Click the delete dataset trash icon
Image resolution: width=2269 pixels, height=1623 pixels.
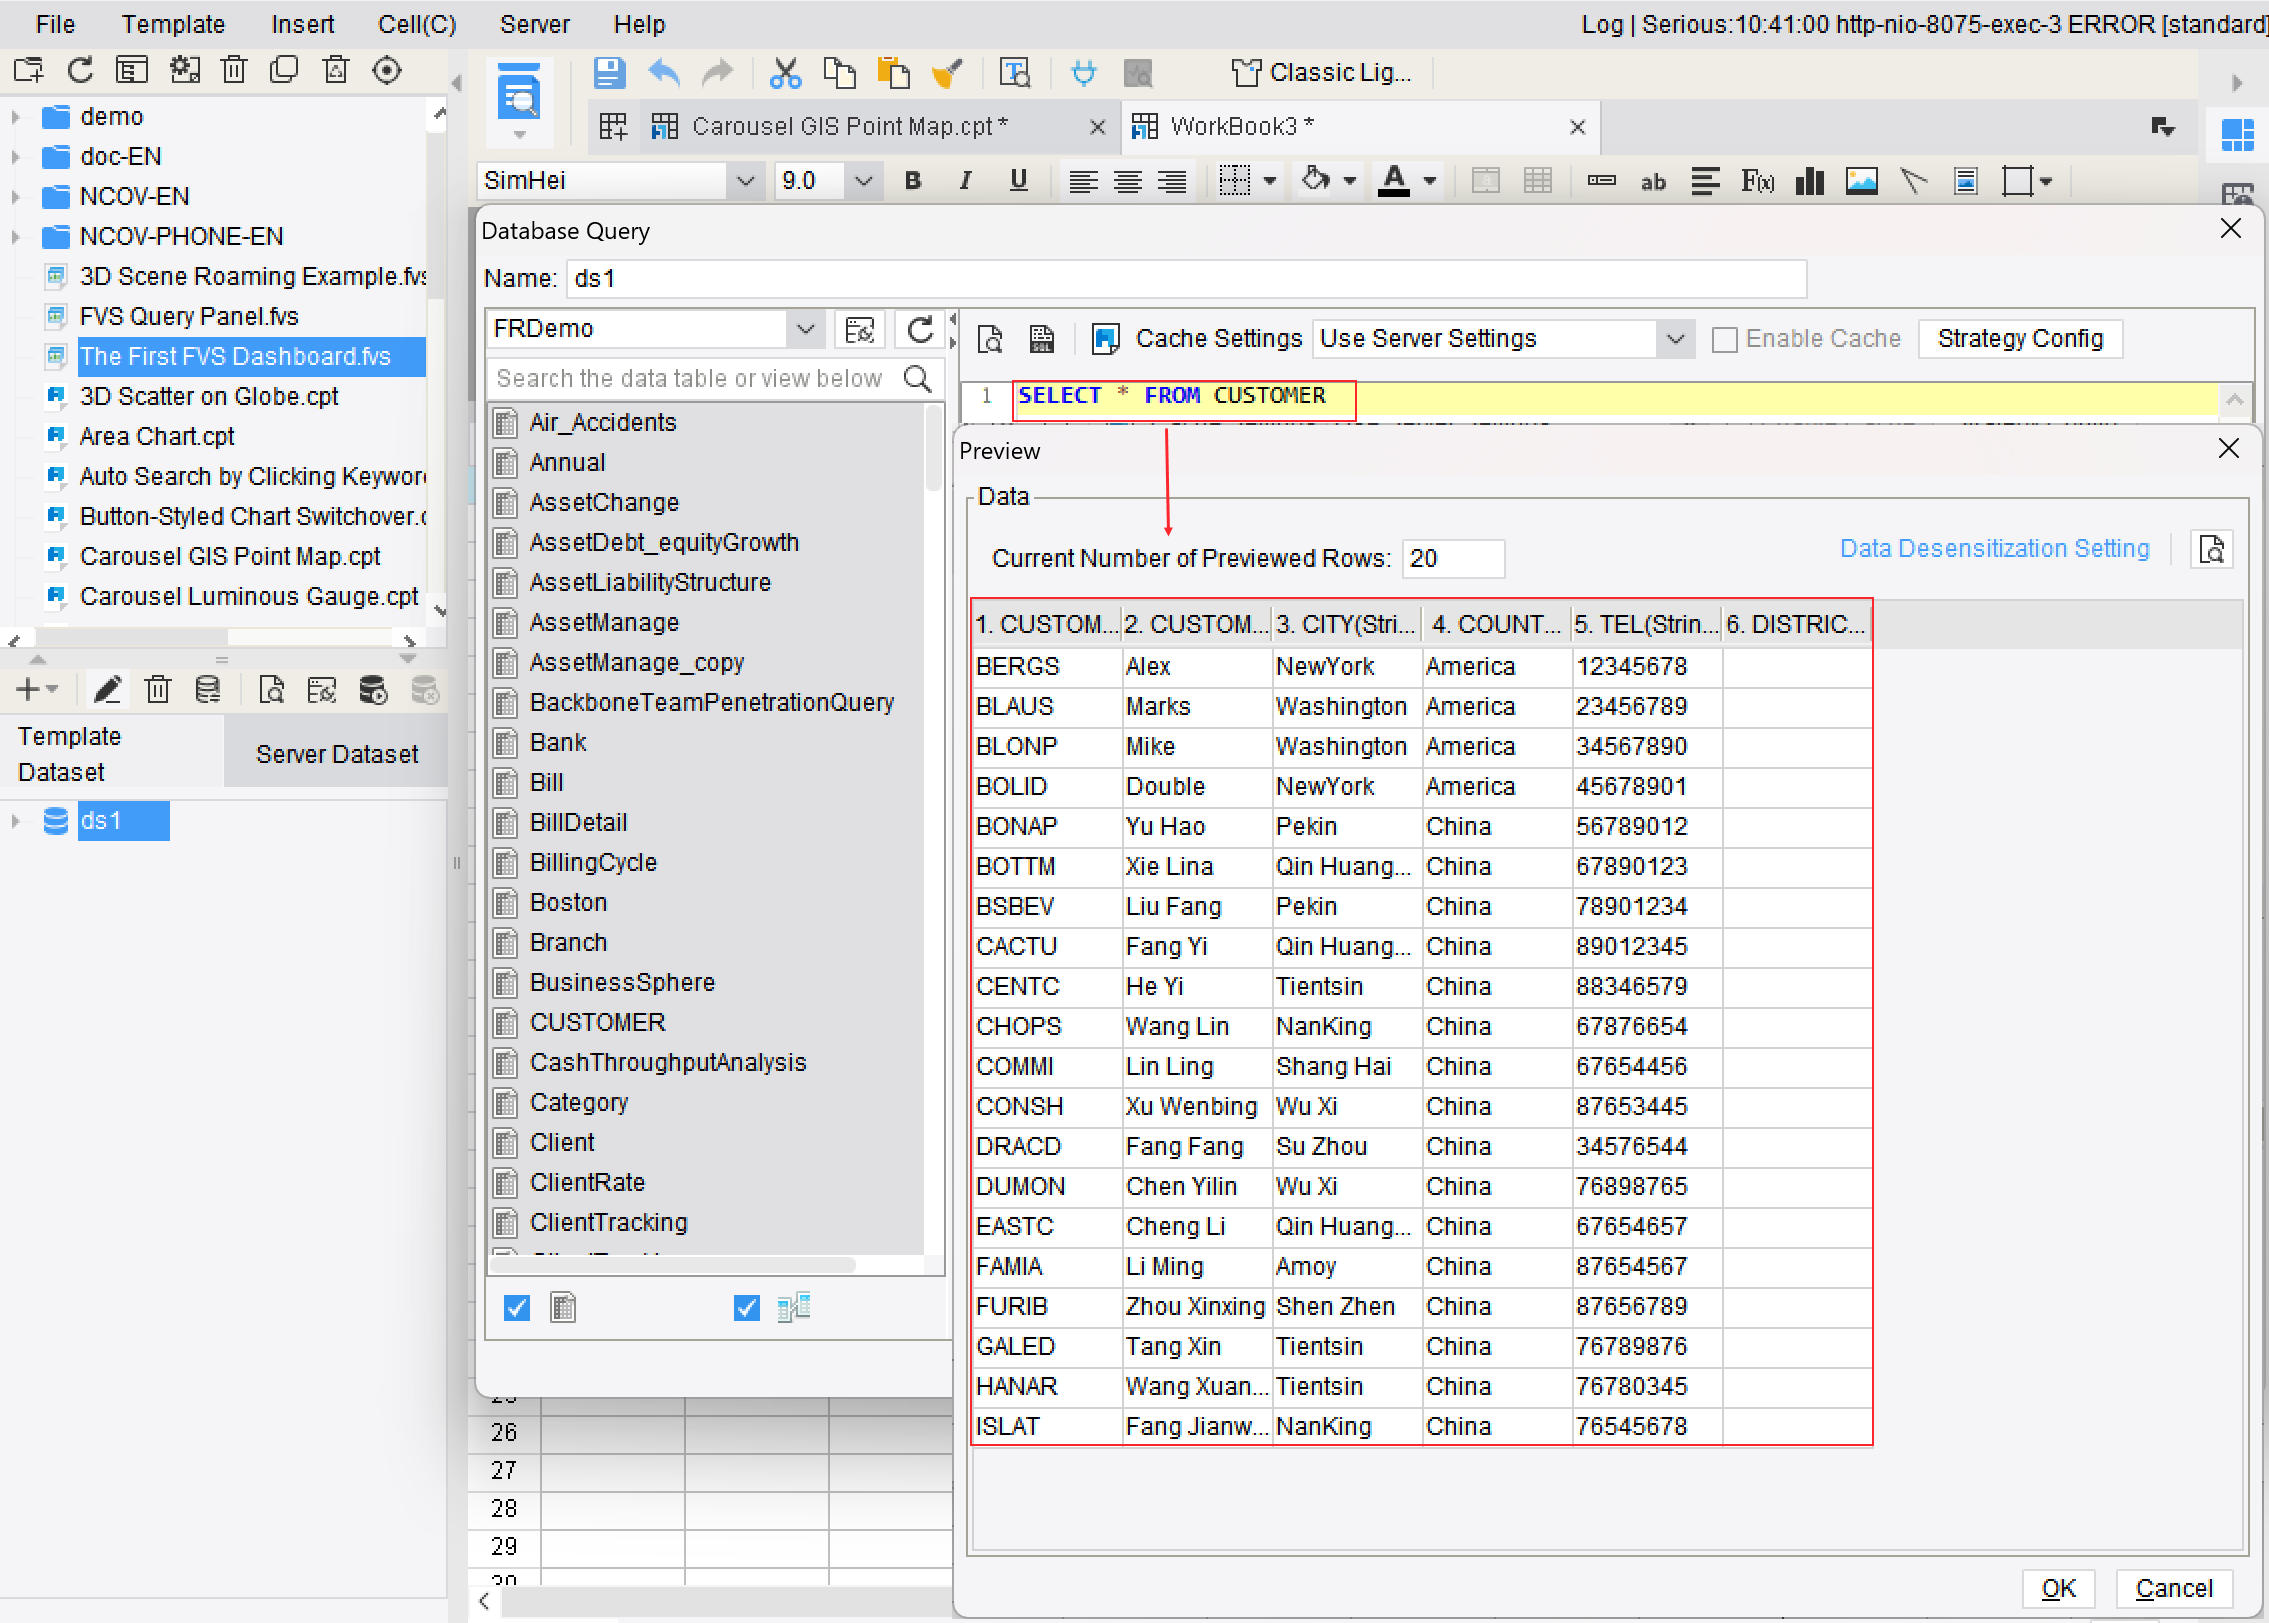click(157, 689)
